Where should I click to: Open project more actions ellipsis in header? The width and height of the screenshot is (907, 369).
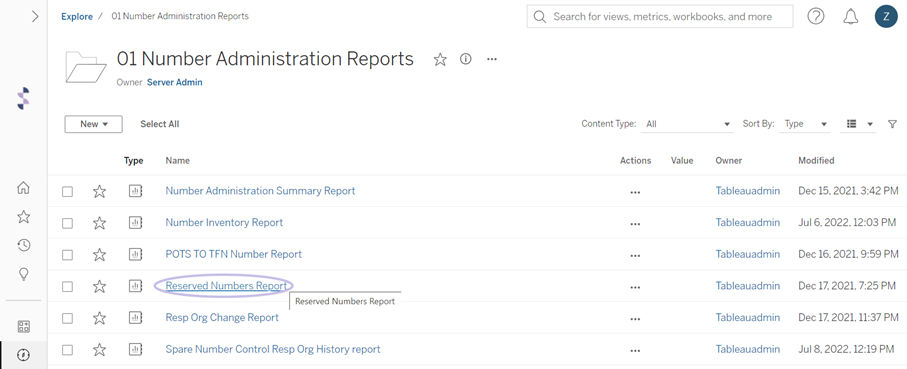pos(492,59)
